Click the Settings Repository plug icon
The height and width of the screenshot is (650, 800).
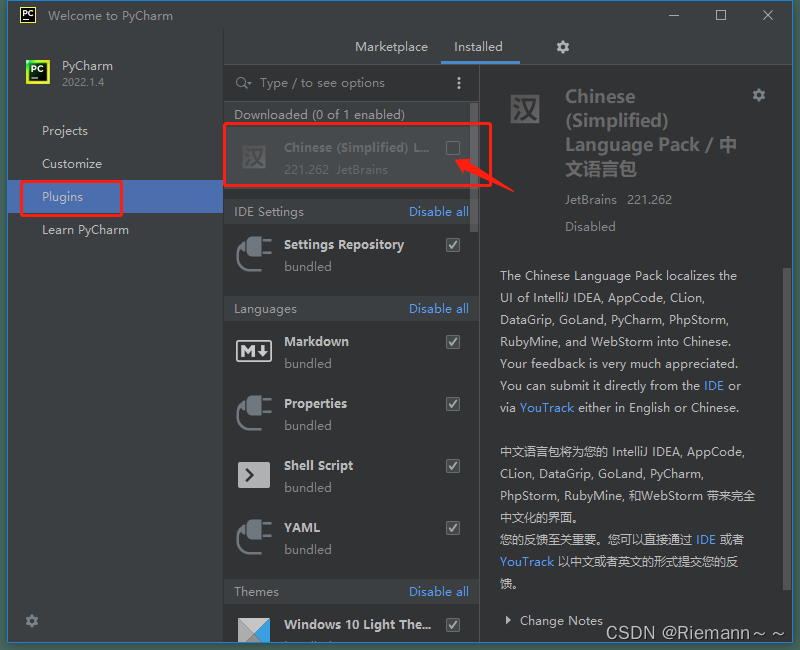coord(254,254)
